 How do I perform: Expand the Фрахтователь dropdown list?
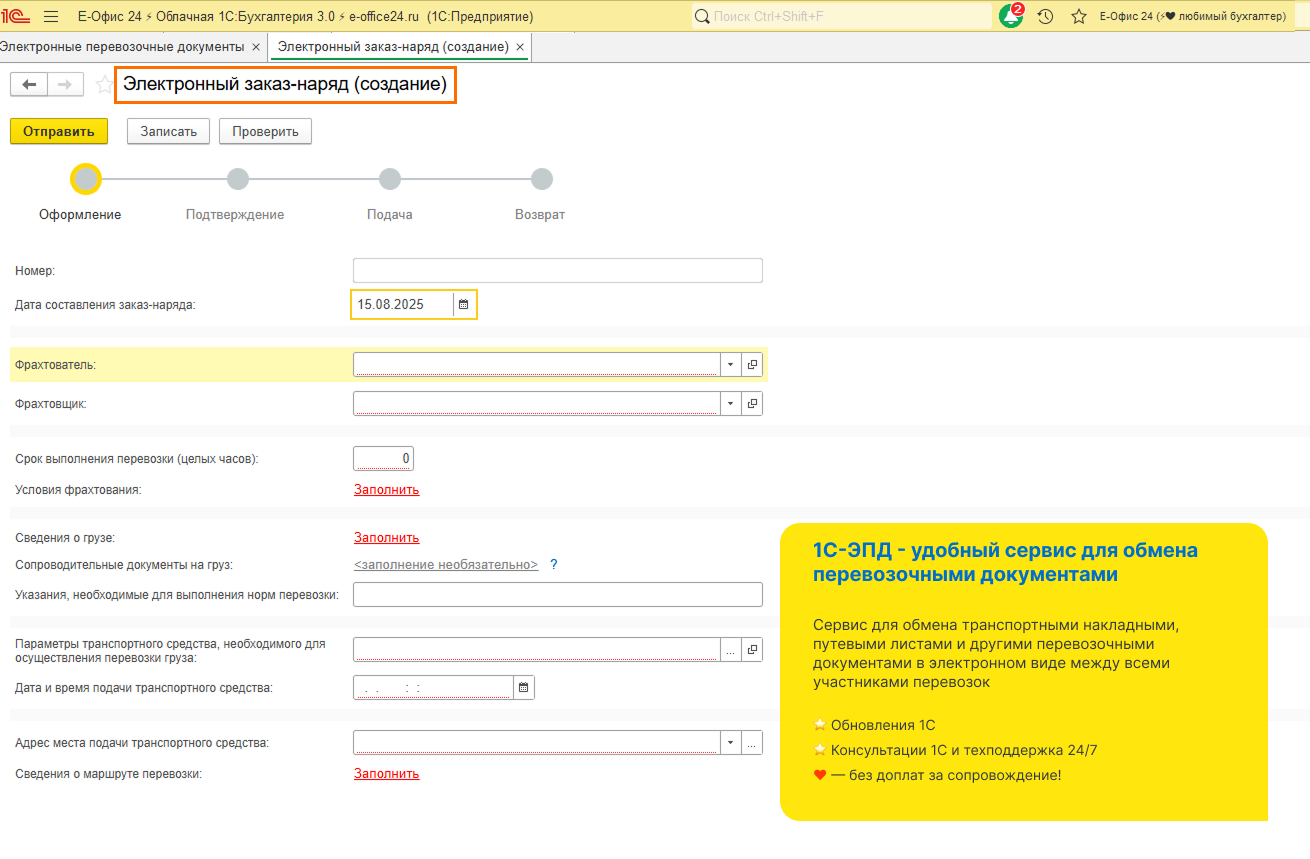point(730,365)
